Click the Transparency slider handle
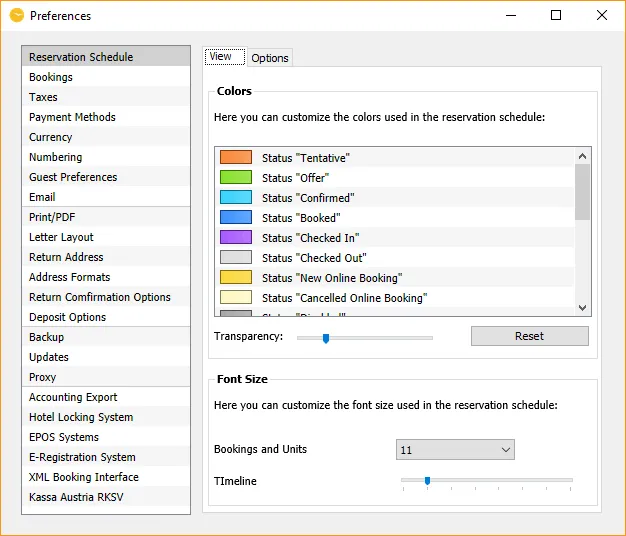This screenshot has width=626, height=536. click(326, 338)
